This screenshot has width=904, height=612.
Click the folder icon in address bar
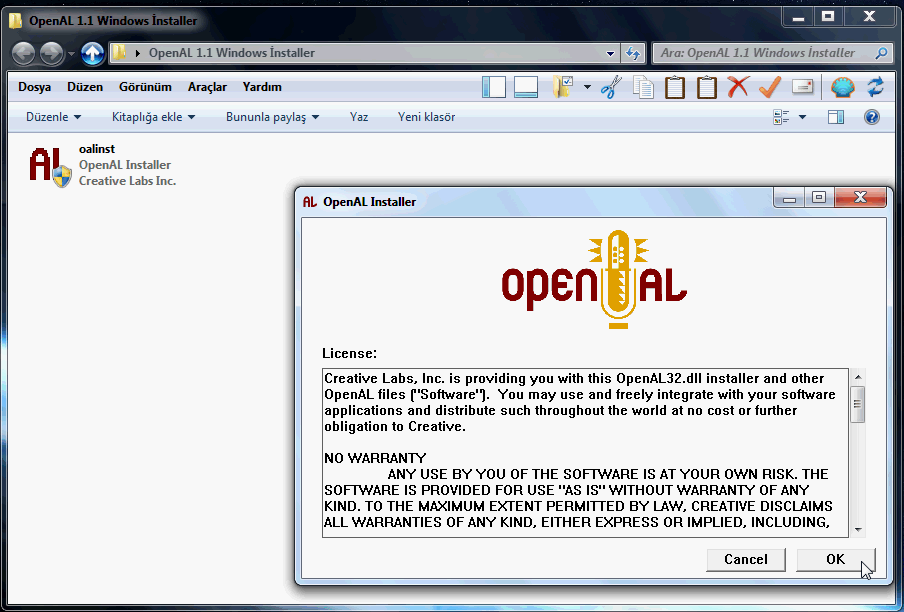pyautogui.click(x=119, y=52)
